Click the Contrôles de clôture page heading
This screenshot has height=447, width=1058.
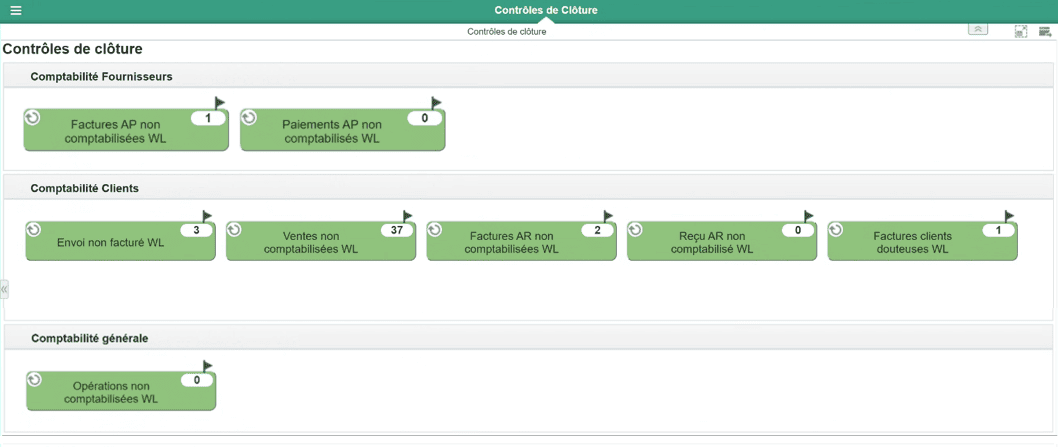(x=72, y=49)
